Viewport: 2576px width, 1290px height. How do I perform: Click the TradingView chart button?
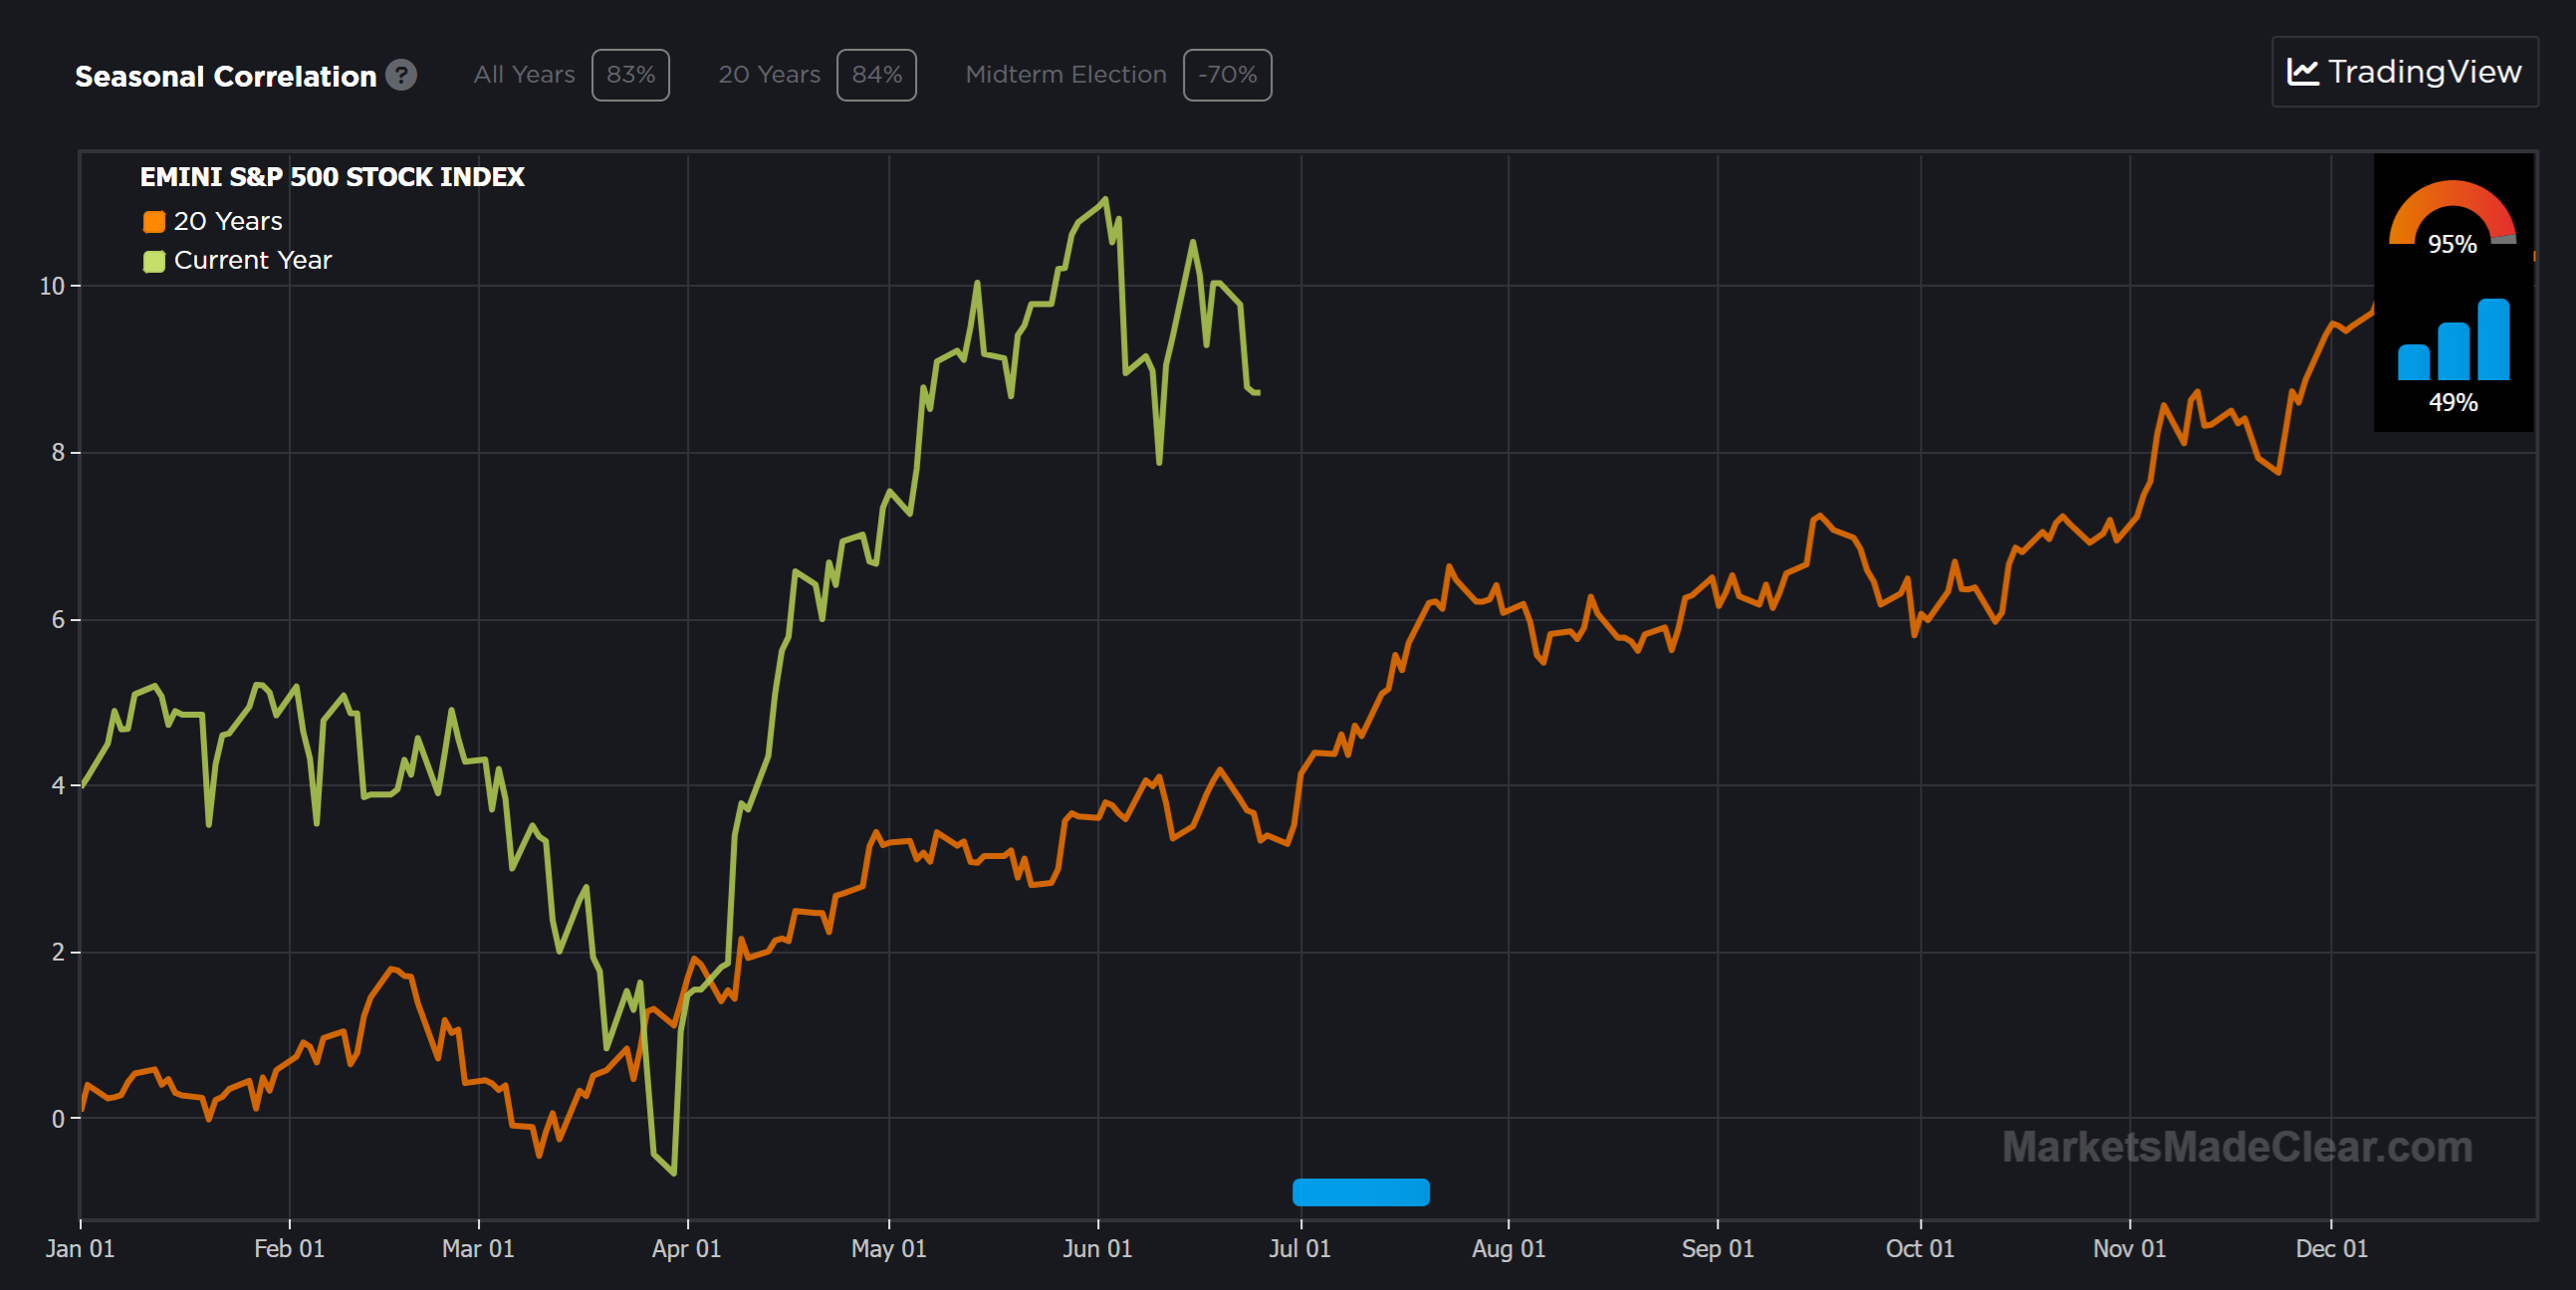[x=2404, y=72]
